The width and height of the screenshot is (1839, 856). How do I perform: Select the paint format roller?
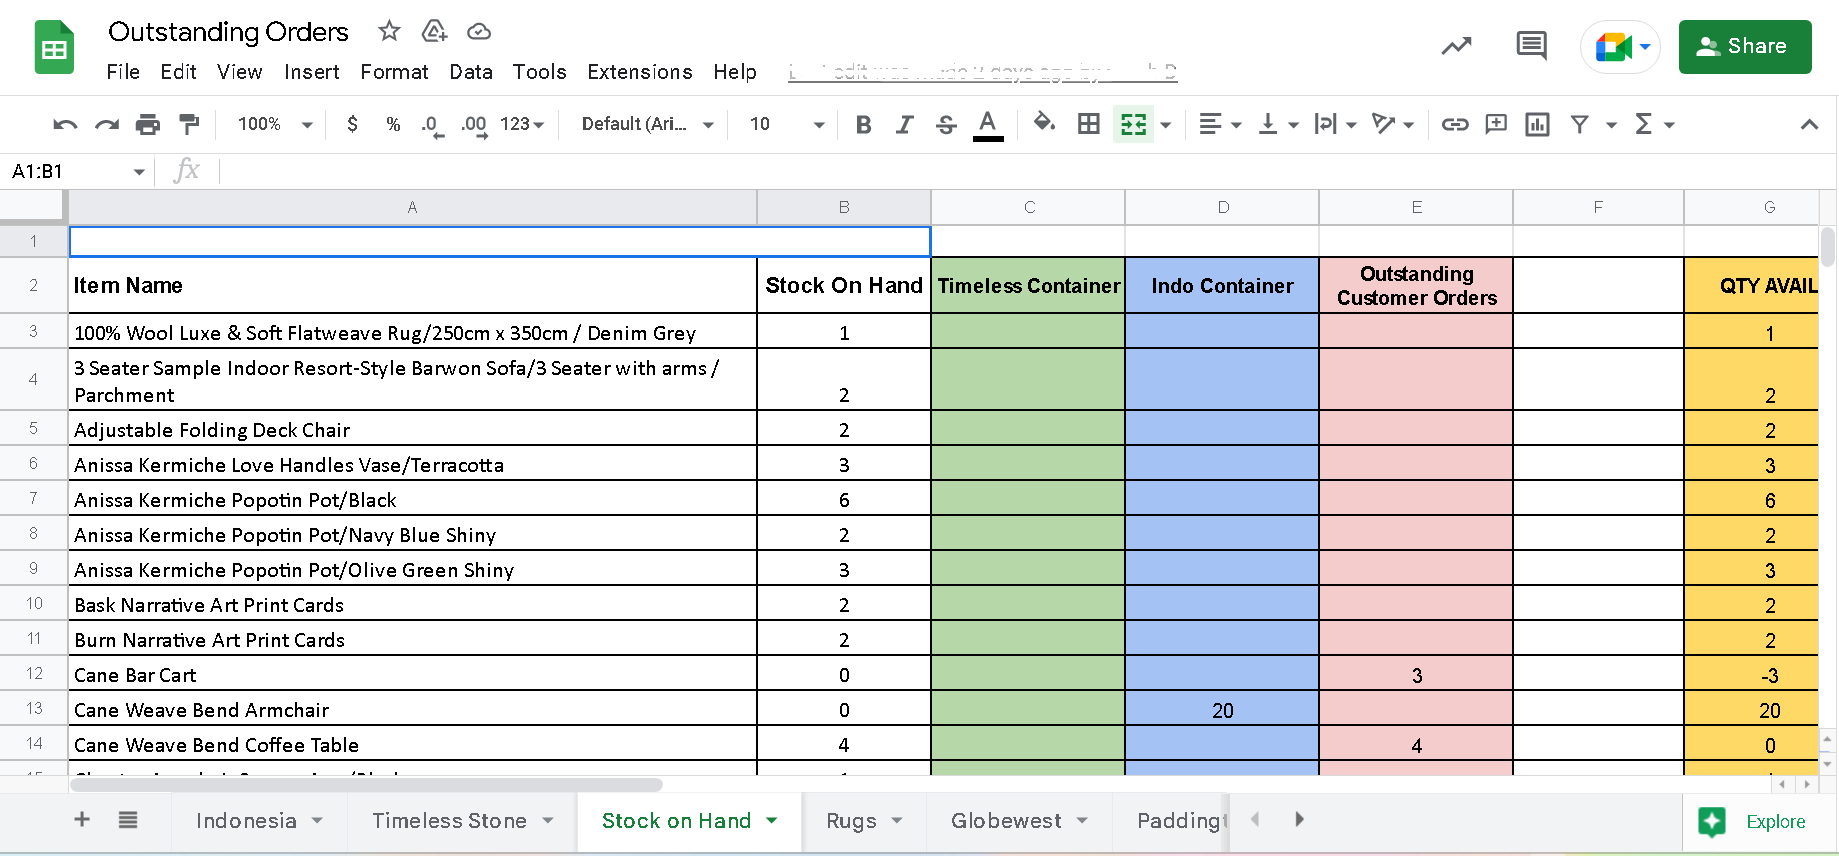(x=188, y=124)
